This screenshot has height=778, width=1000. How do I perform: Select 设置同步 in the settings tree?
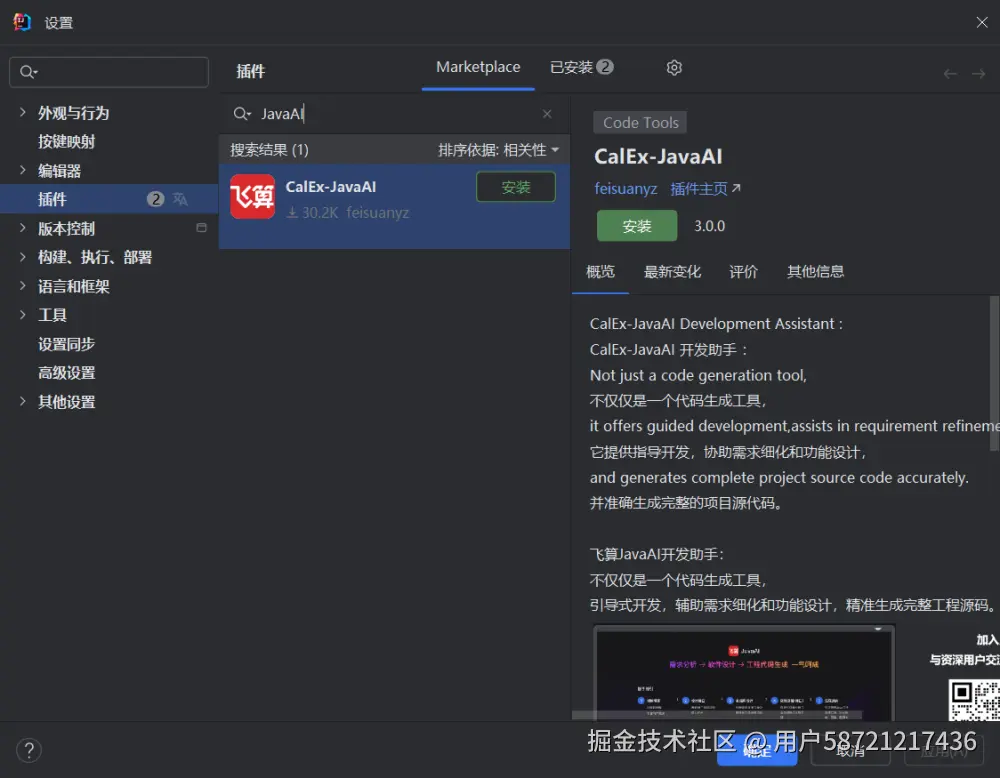tap(66, 344)
